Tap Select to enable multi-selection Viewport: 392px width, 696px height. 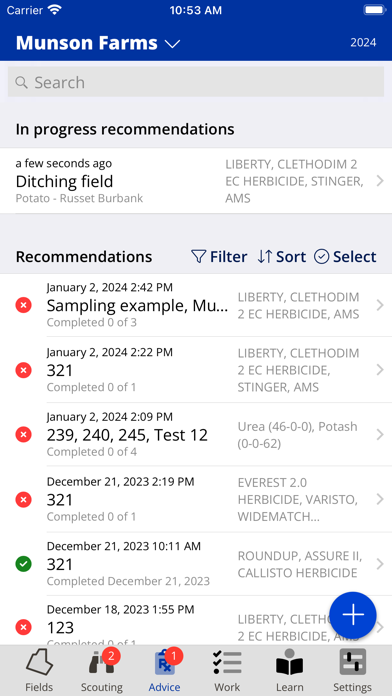pos(345,257)
